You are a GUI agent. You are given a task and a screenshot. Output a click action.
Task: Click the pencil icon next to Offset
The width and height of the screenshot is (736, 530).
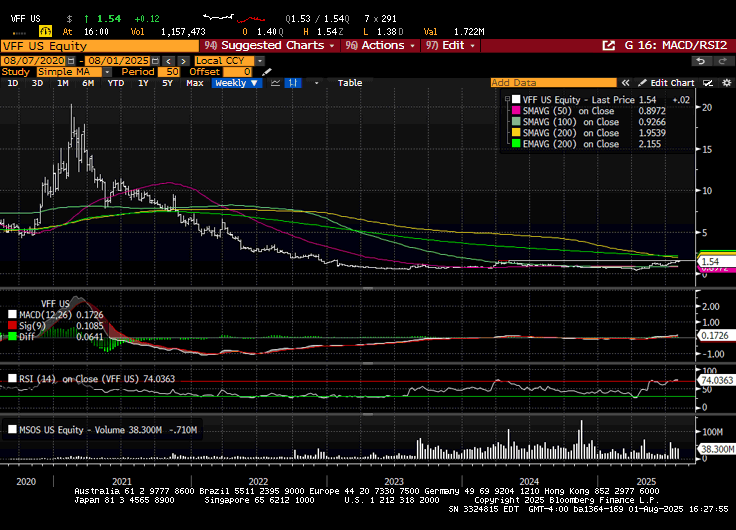[x=267, y=72]
